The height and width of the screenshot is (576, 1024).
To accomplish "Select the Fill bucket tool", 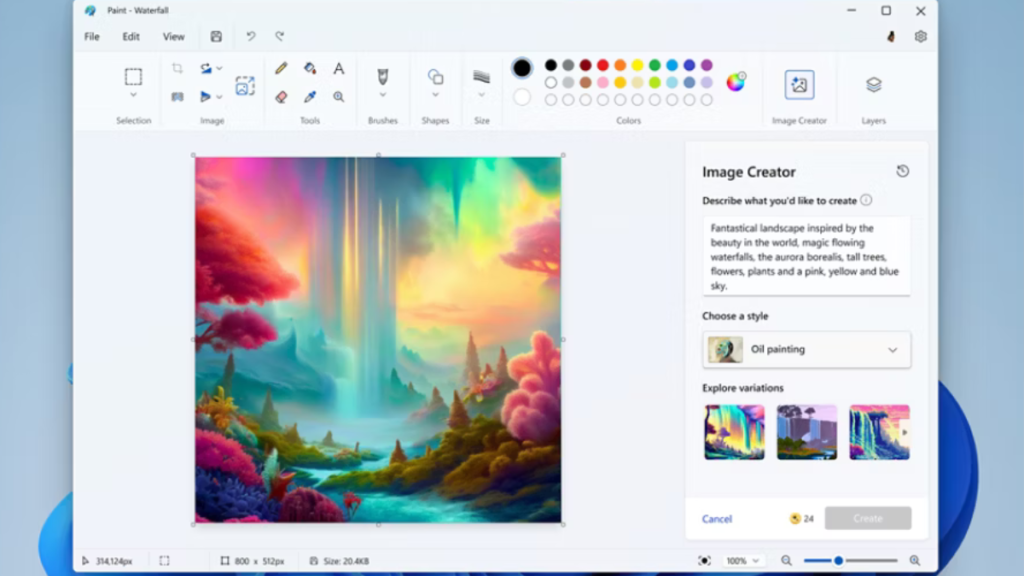I will 310,69.
